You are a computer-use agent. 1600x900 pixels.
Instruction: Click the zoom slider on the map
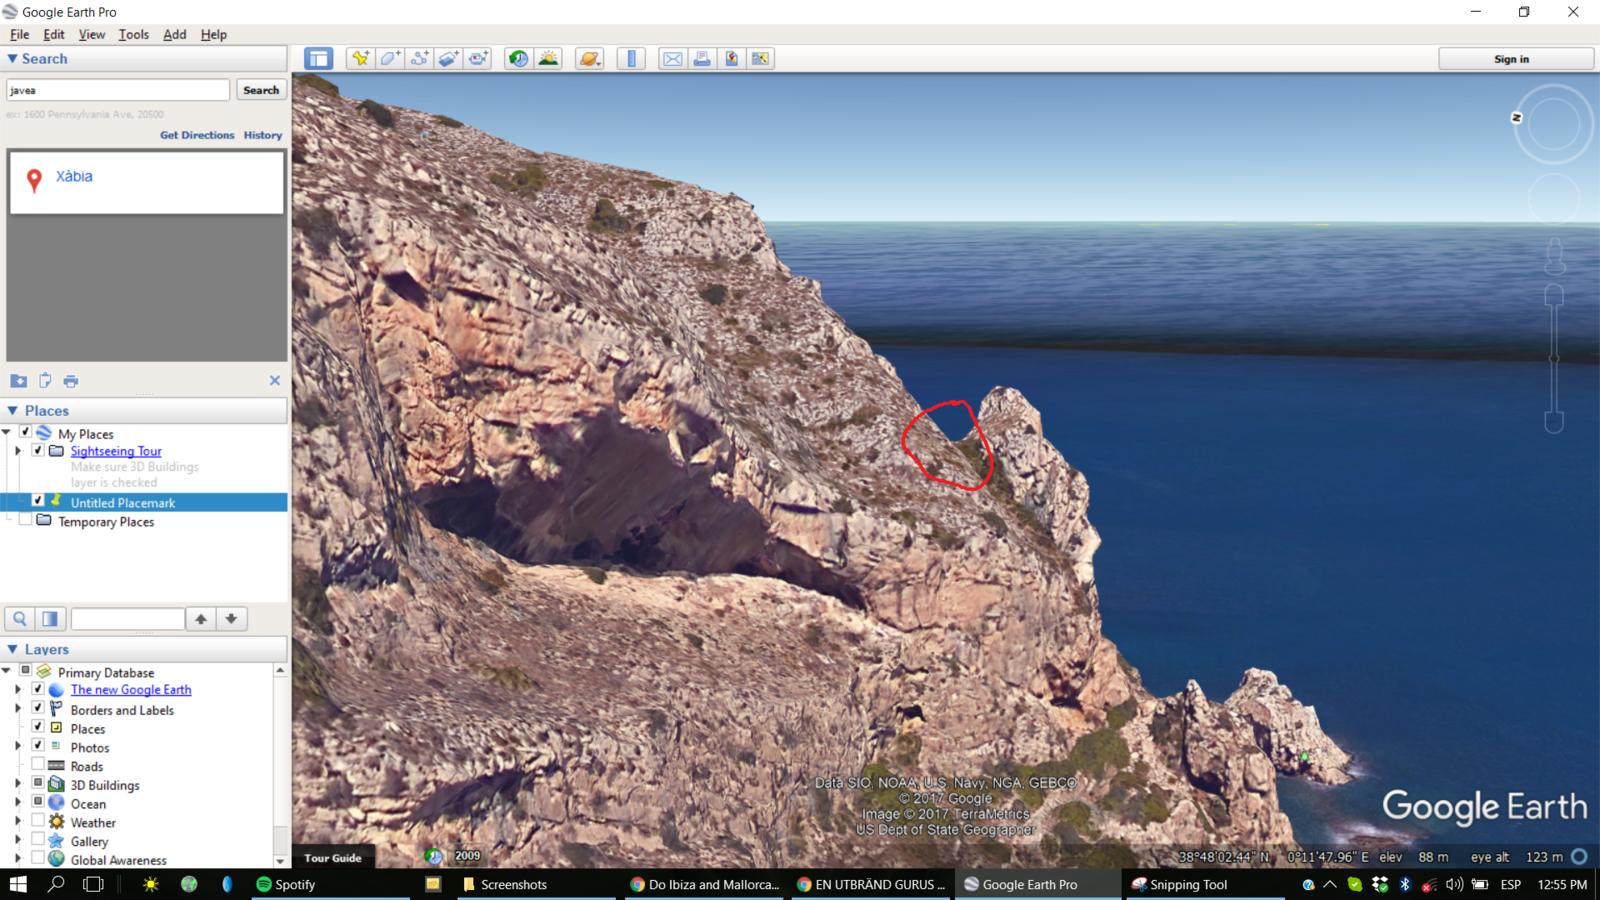click(1554, 358)
